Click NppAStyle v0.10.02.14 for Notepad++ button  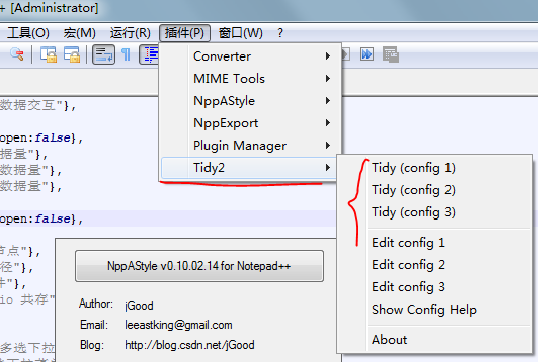coord(199,266)
